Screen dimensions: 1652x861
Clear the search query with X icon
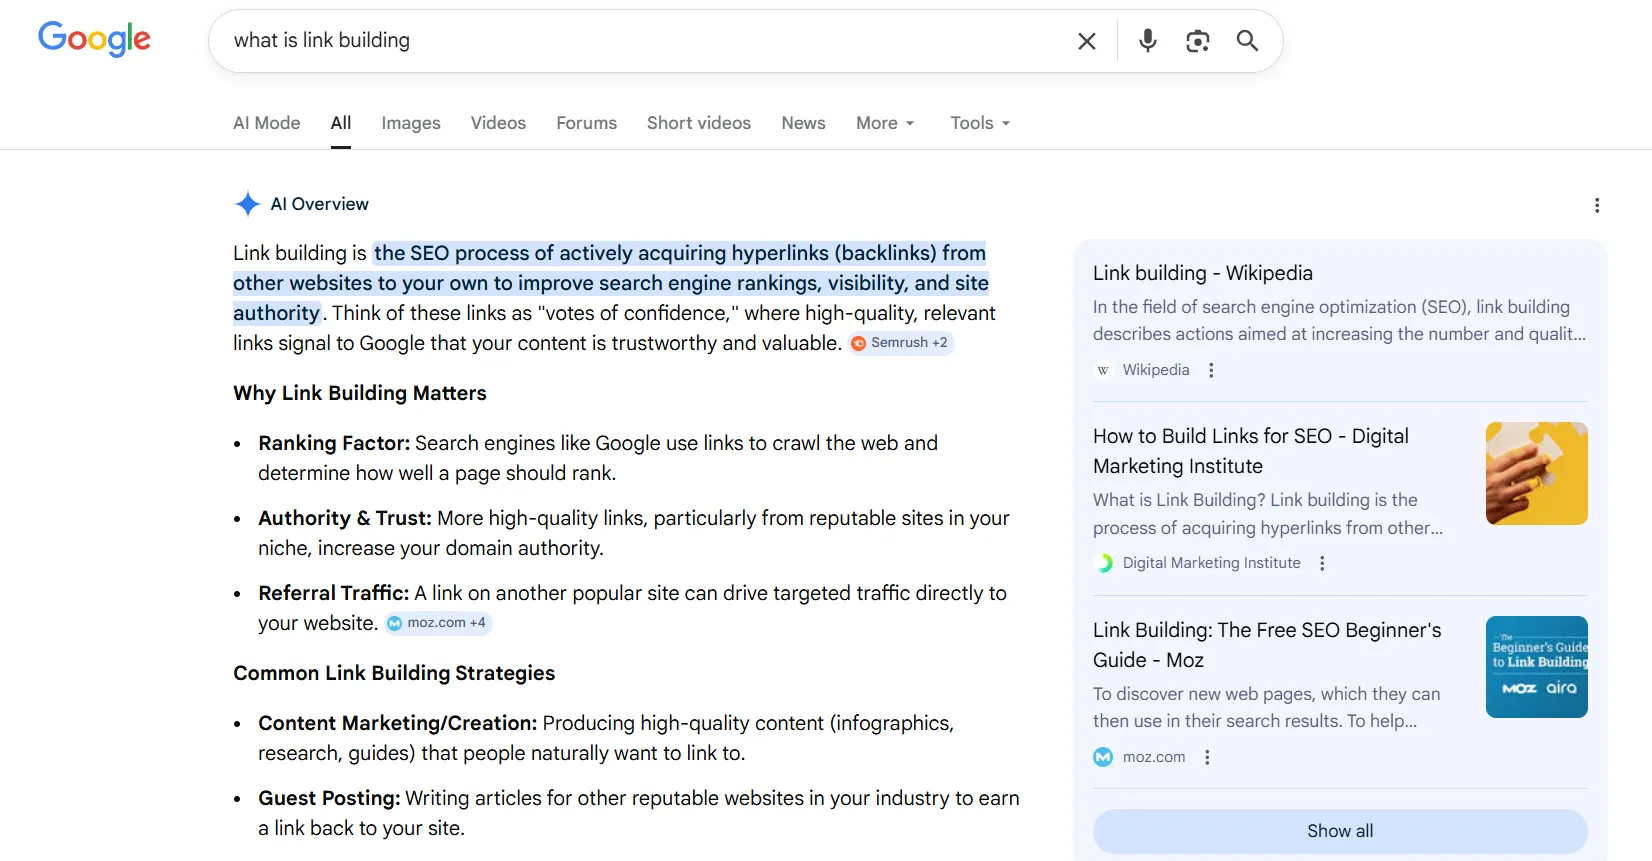(1086, 41)
